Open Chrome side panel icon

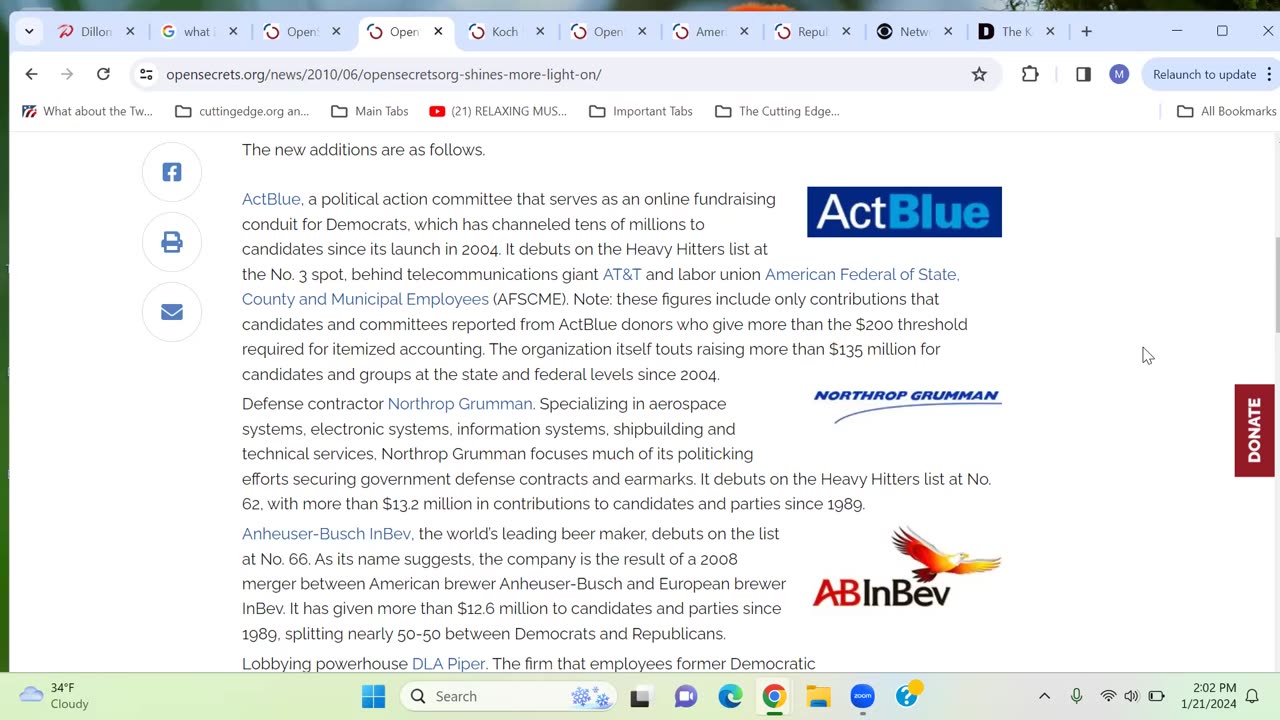point(1083,74)
